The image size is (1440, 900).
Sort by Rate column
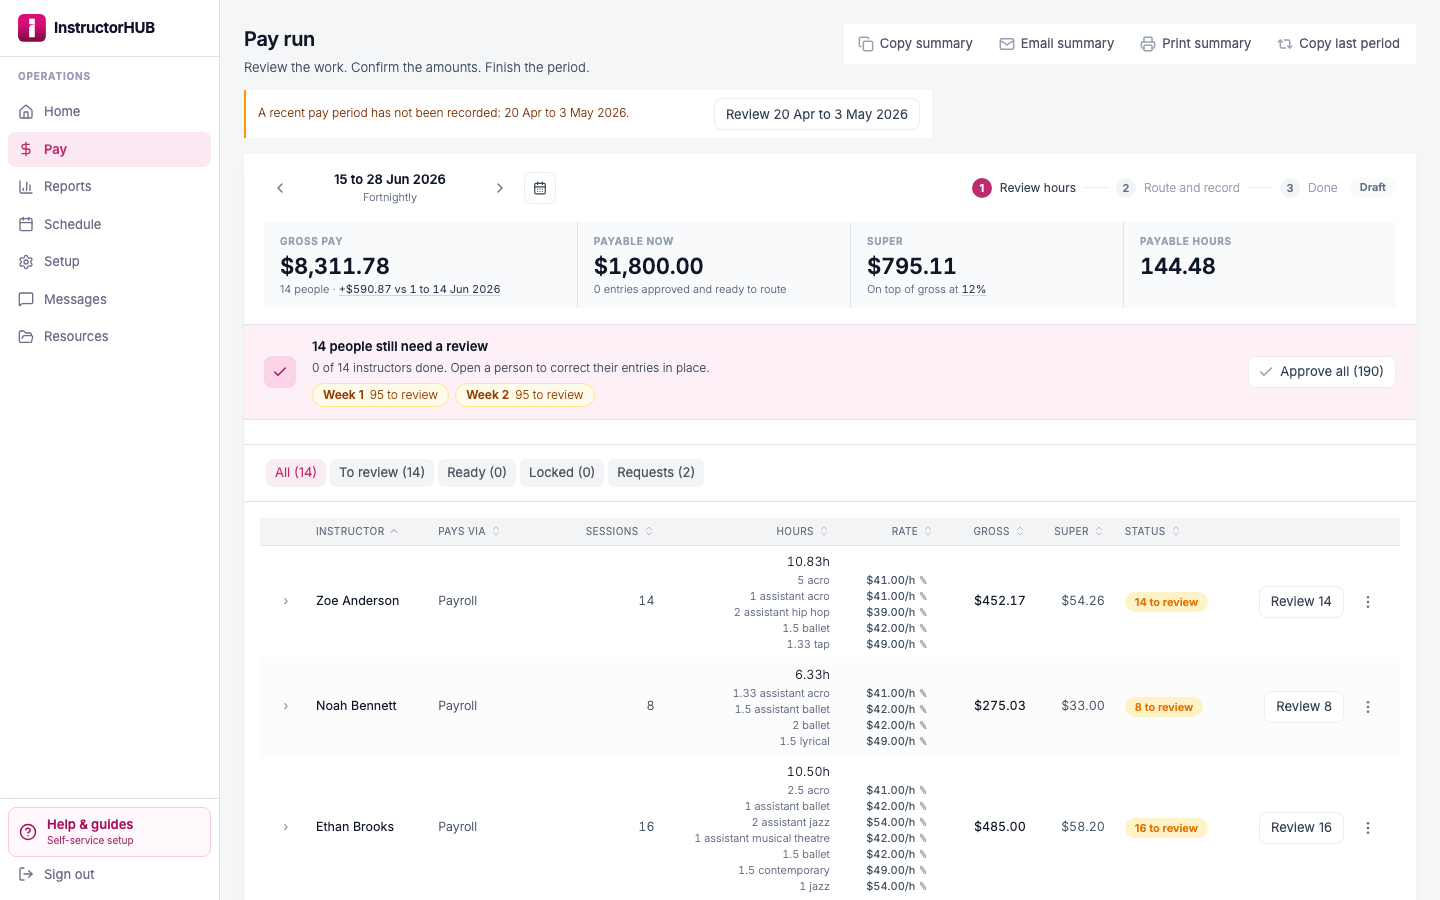912,532
